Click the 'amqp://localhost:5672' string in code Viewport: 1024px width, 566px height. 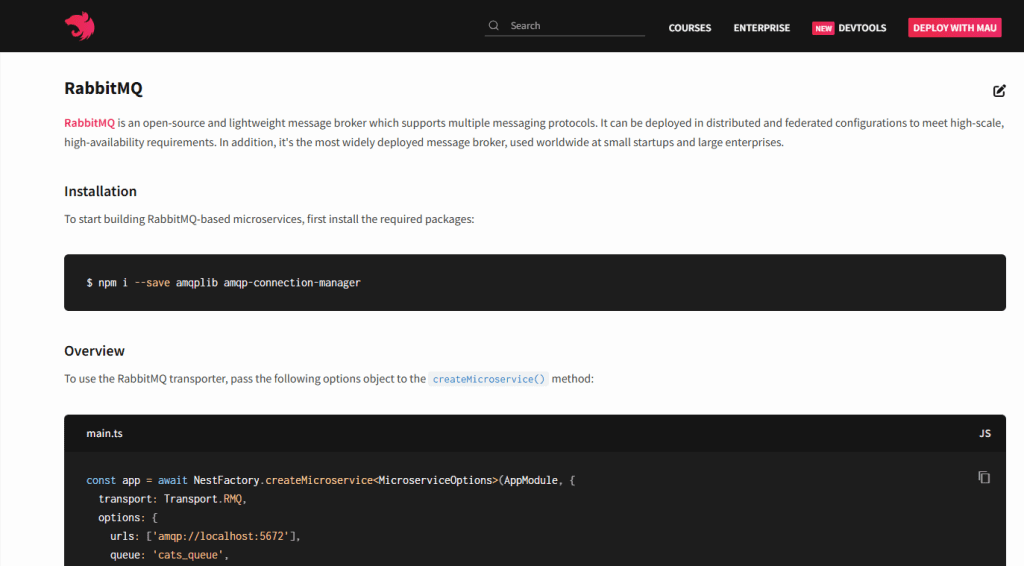coord(220,536)
